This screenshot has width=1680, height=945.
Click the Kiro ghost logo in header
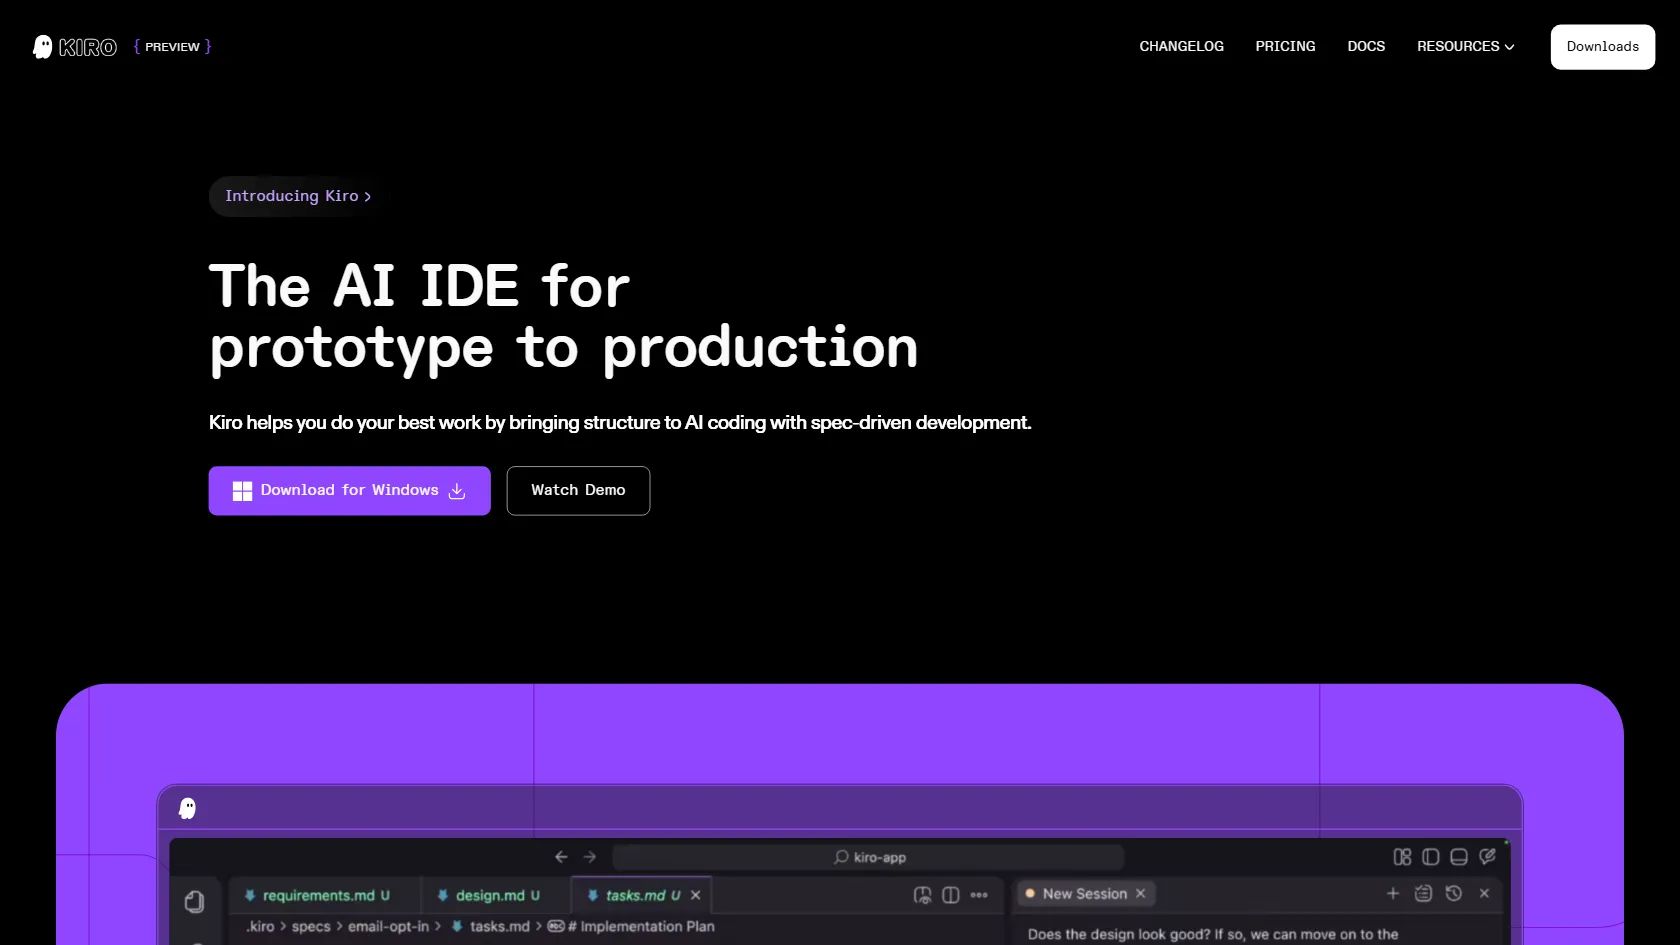(75, 47)
